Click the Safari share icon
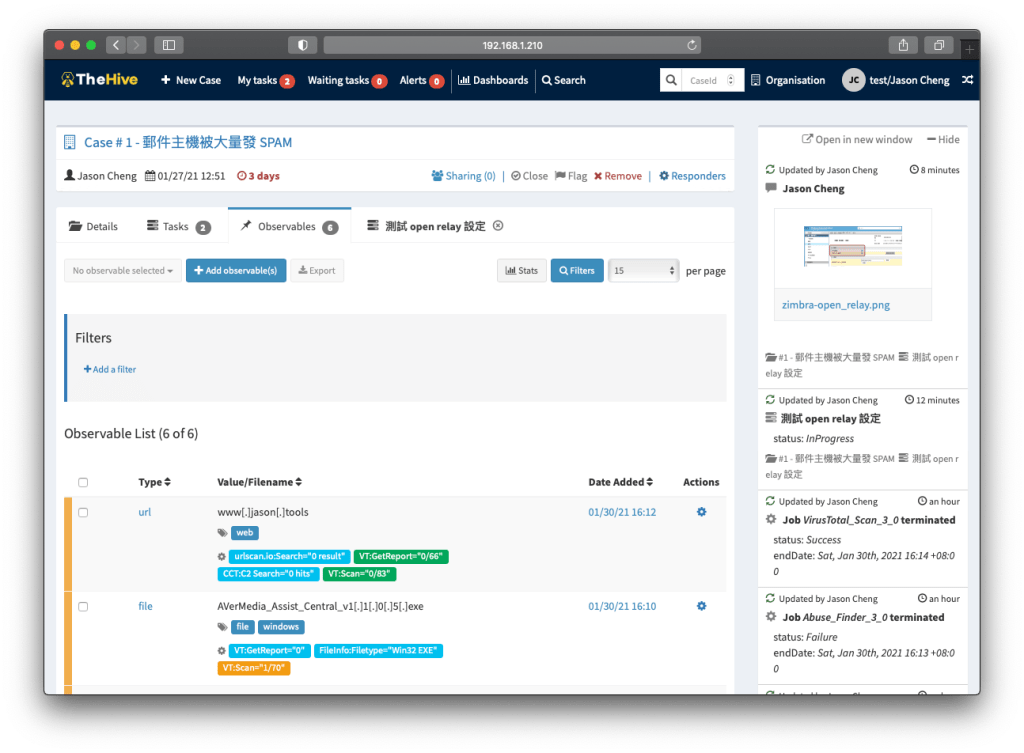Screen dimensions: 1024x753 pyautogui.click(x=903, y=45)
